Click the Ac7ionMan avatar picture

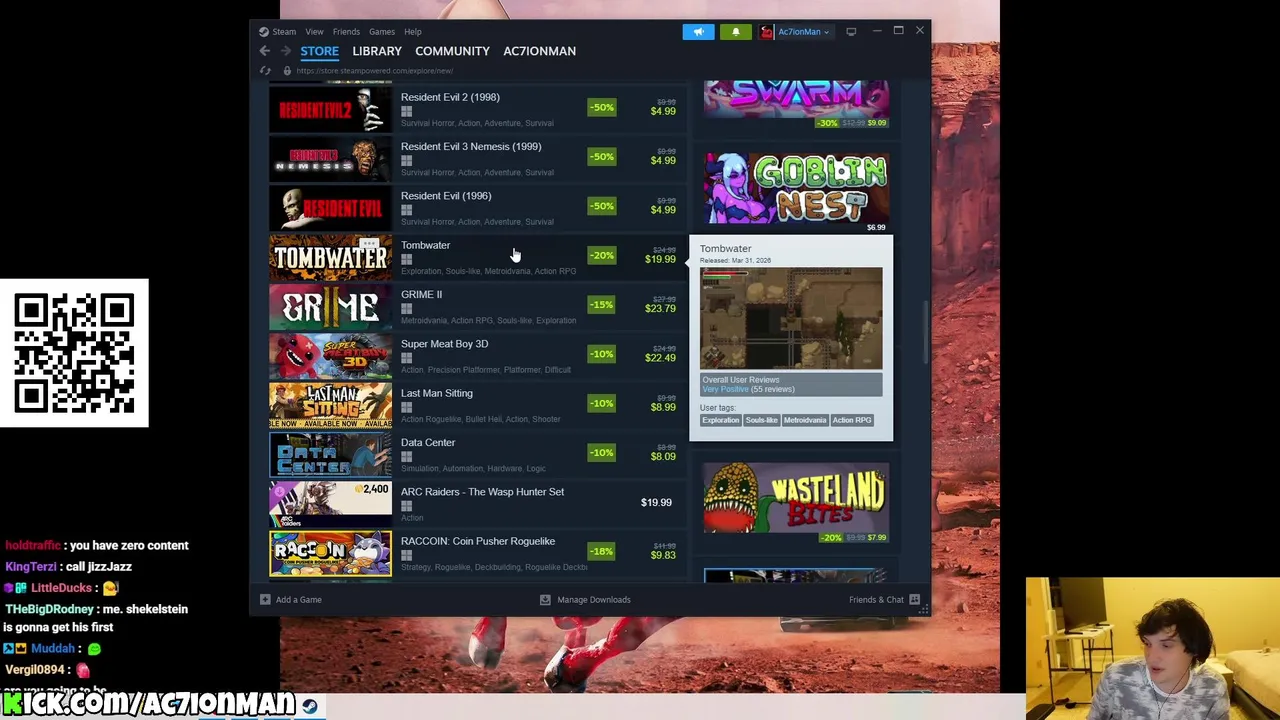coord(767,32)
